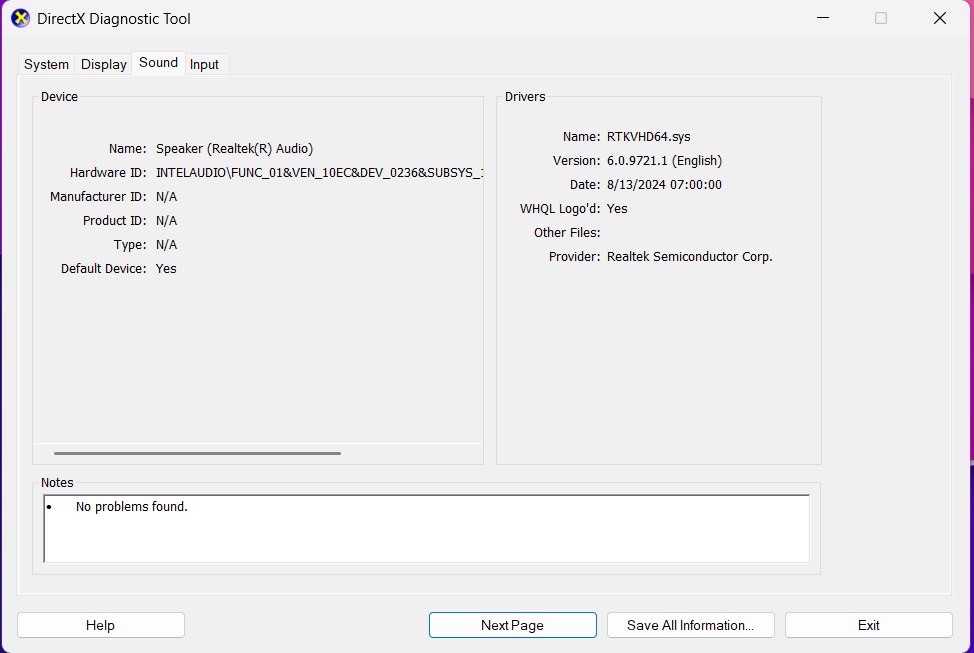Click the Device panel horizontal scrollbar

coord(197,453)
